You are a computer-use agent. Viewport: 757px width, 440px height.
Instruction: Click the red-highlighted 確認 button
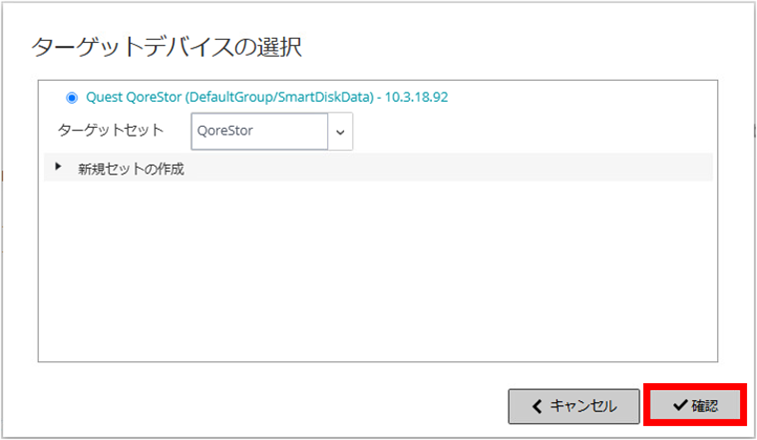pos(695,406)
